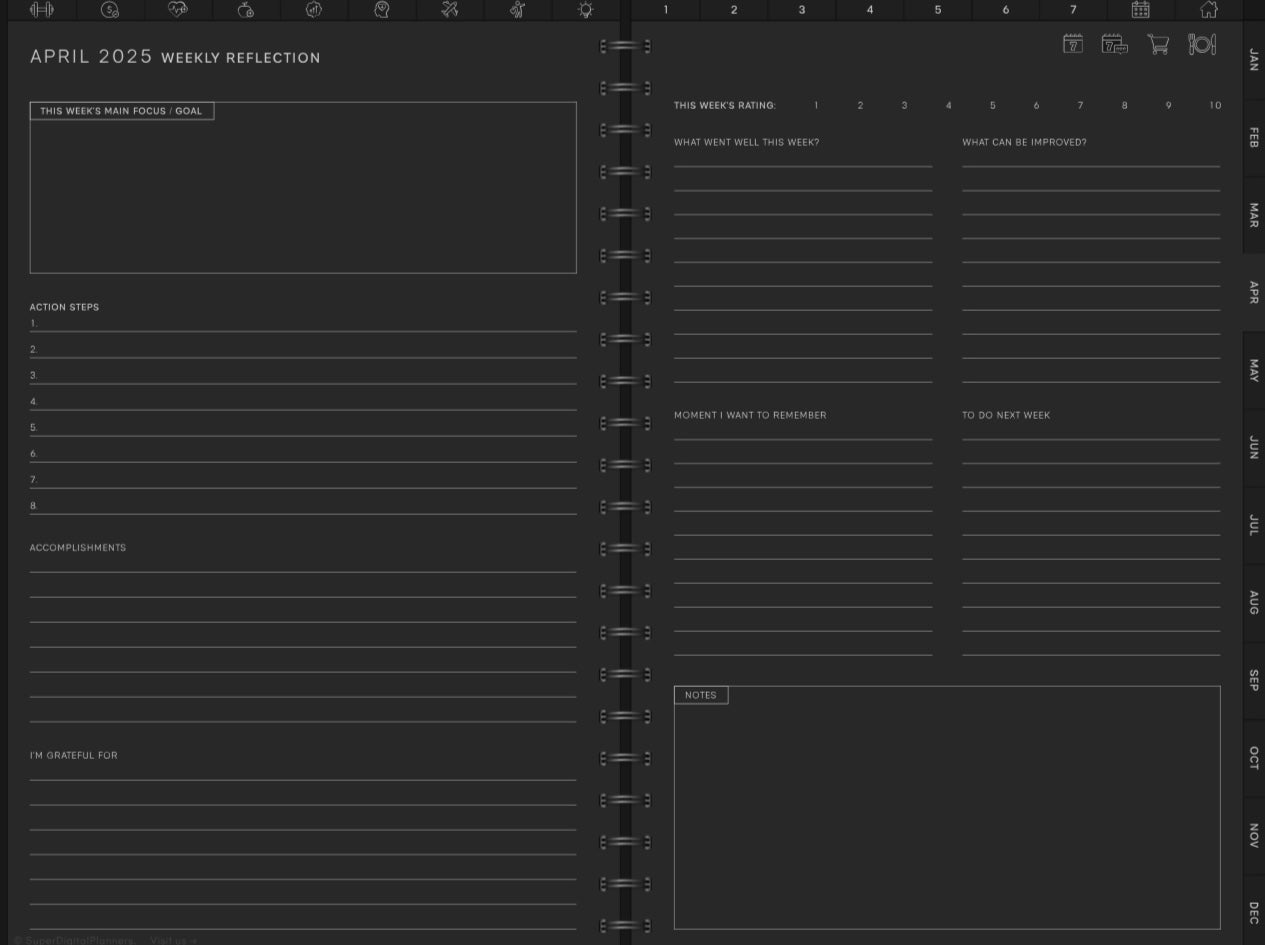Open the weekly calendar 7 icon
The height and width of the screenshot is (945, 1265).
pyautogui.click(x=1073, y=44)
